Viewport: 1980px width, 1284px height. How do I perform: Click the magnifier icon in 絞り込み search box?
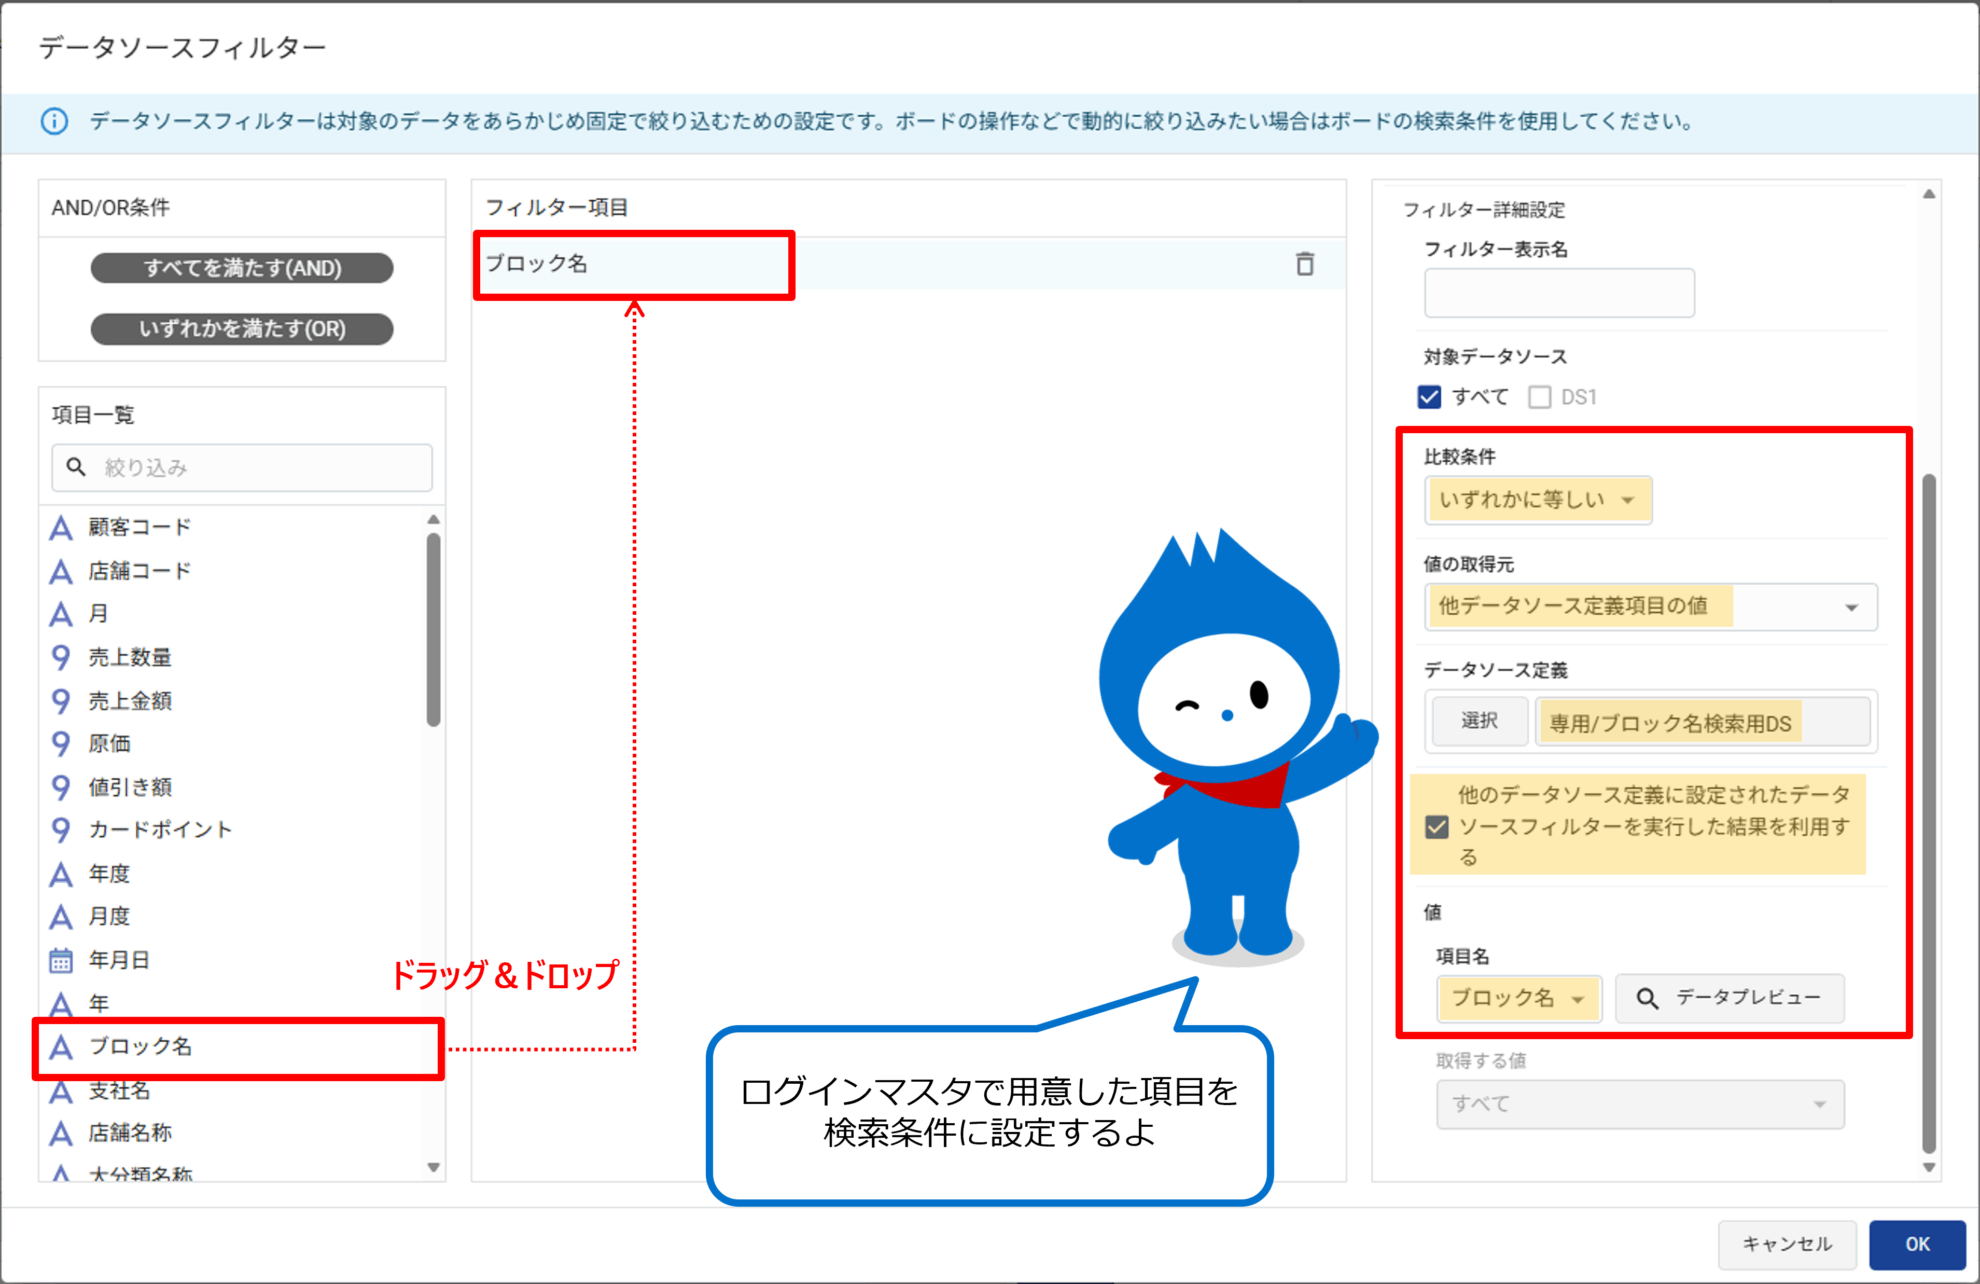click(76, 467)
